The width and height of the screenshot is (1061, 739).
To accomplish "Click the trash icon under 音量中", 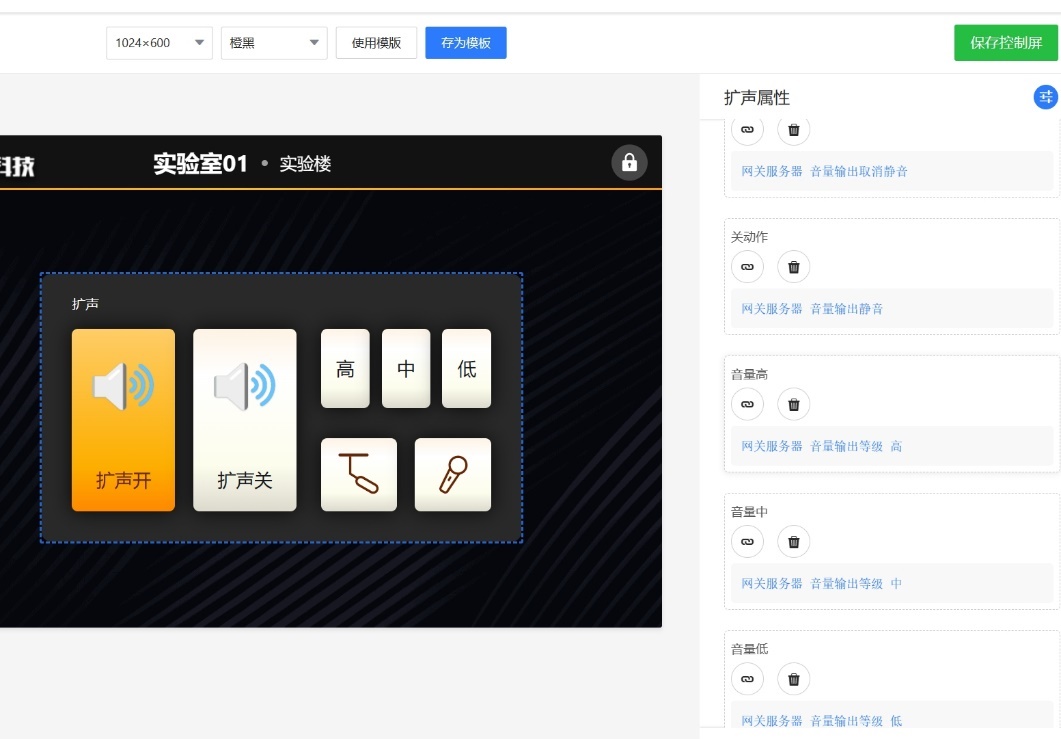I will coord(794,541).
